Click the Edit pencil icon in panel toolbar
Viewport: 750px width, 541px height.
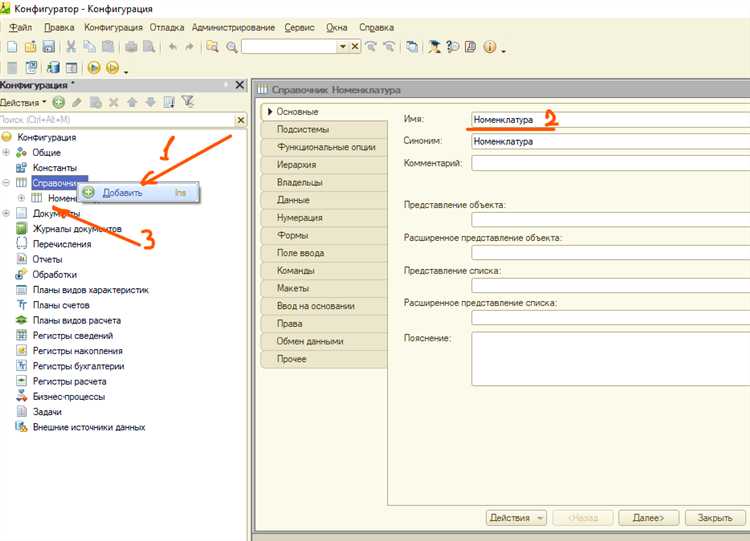pyautogui.click(x=77, y=102)
